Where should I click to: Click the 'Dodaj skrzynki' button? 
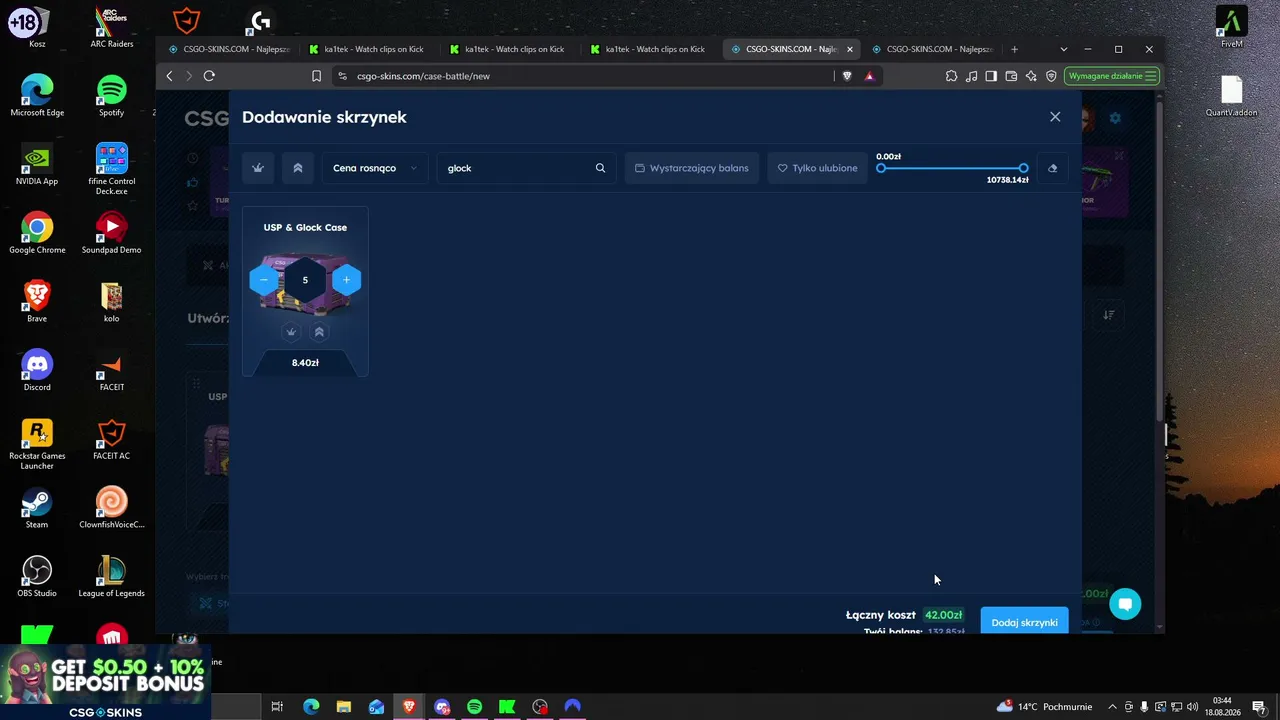coord(1024,622)
